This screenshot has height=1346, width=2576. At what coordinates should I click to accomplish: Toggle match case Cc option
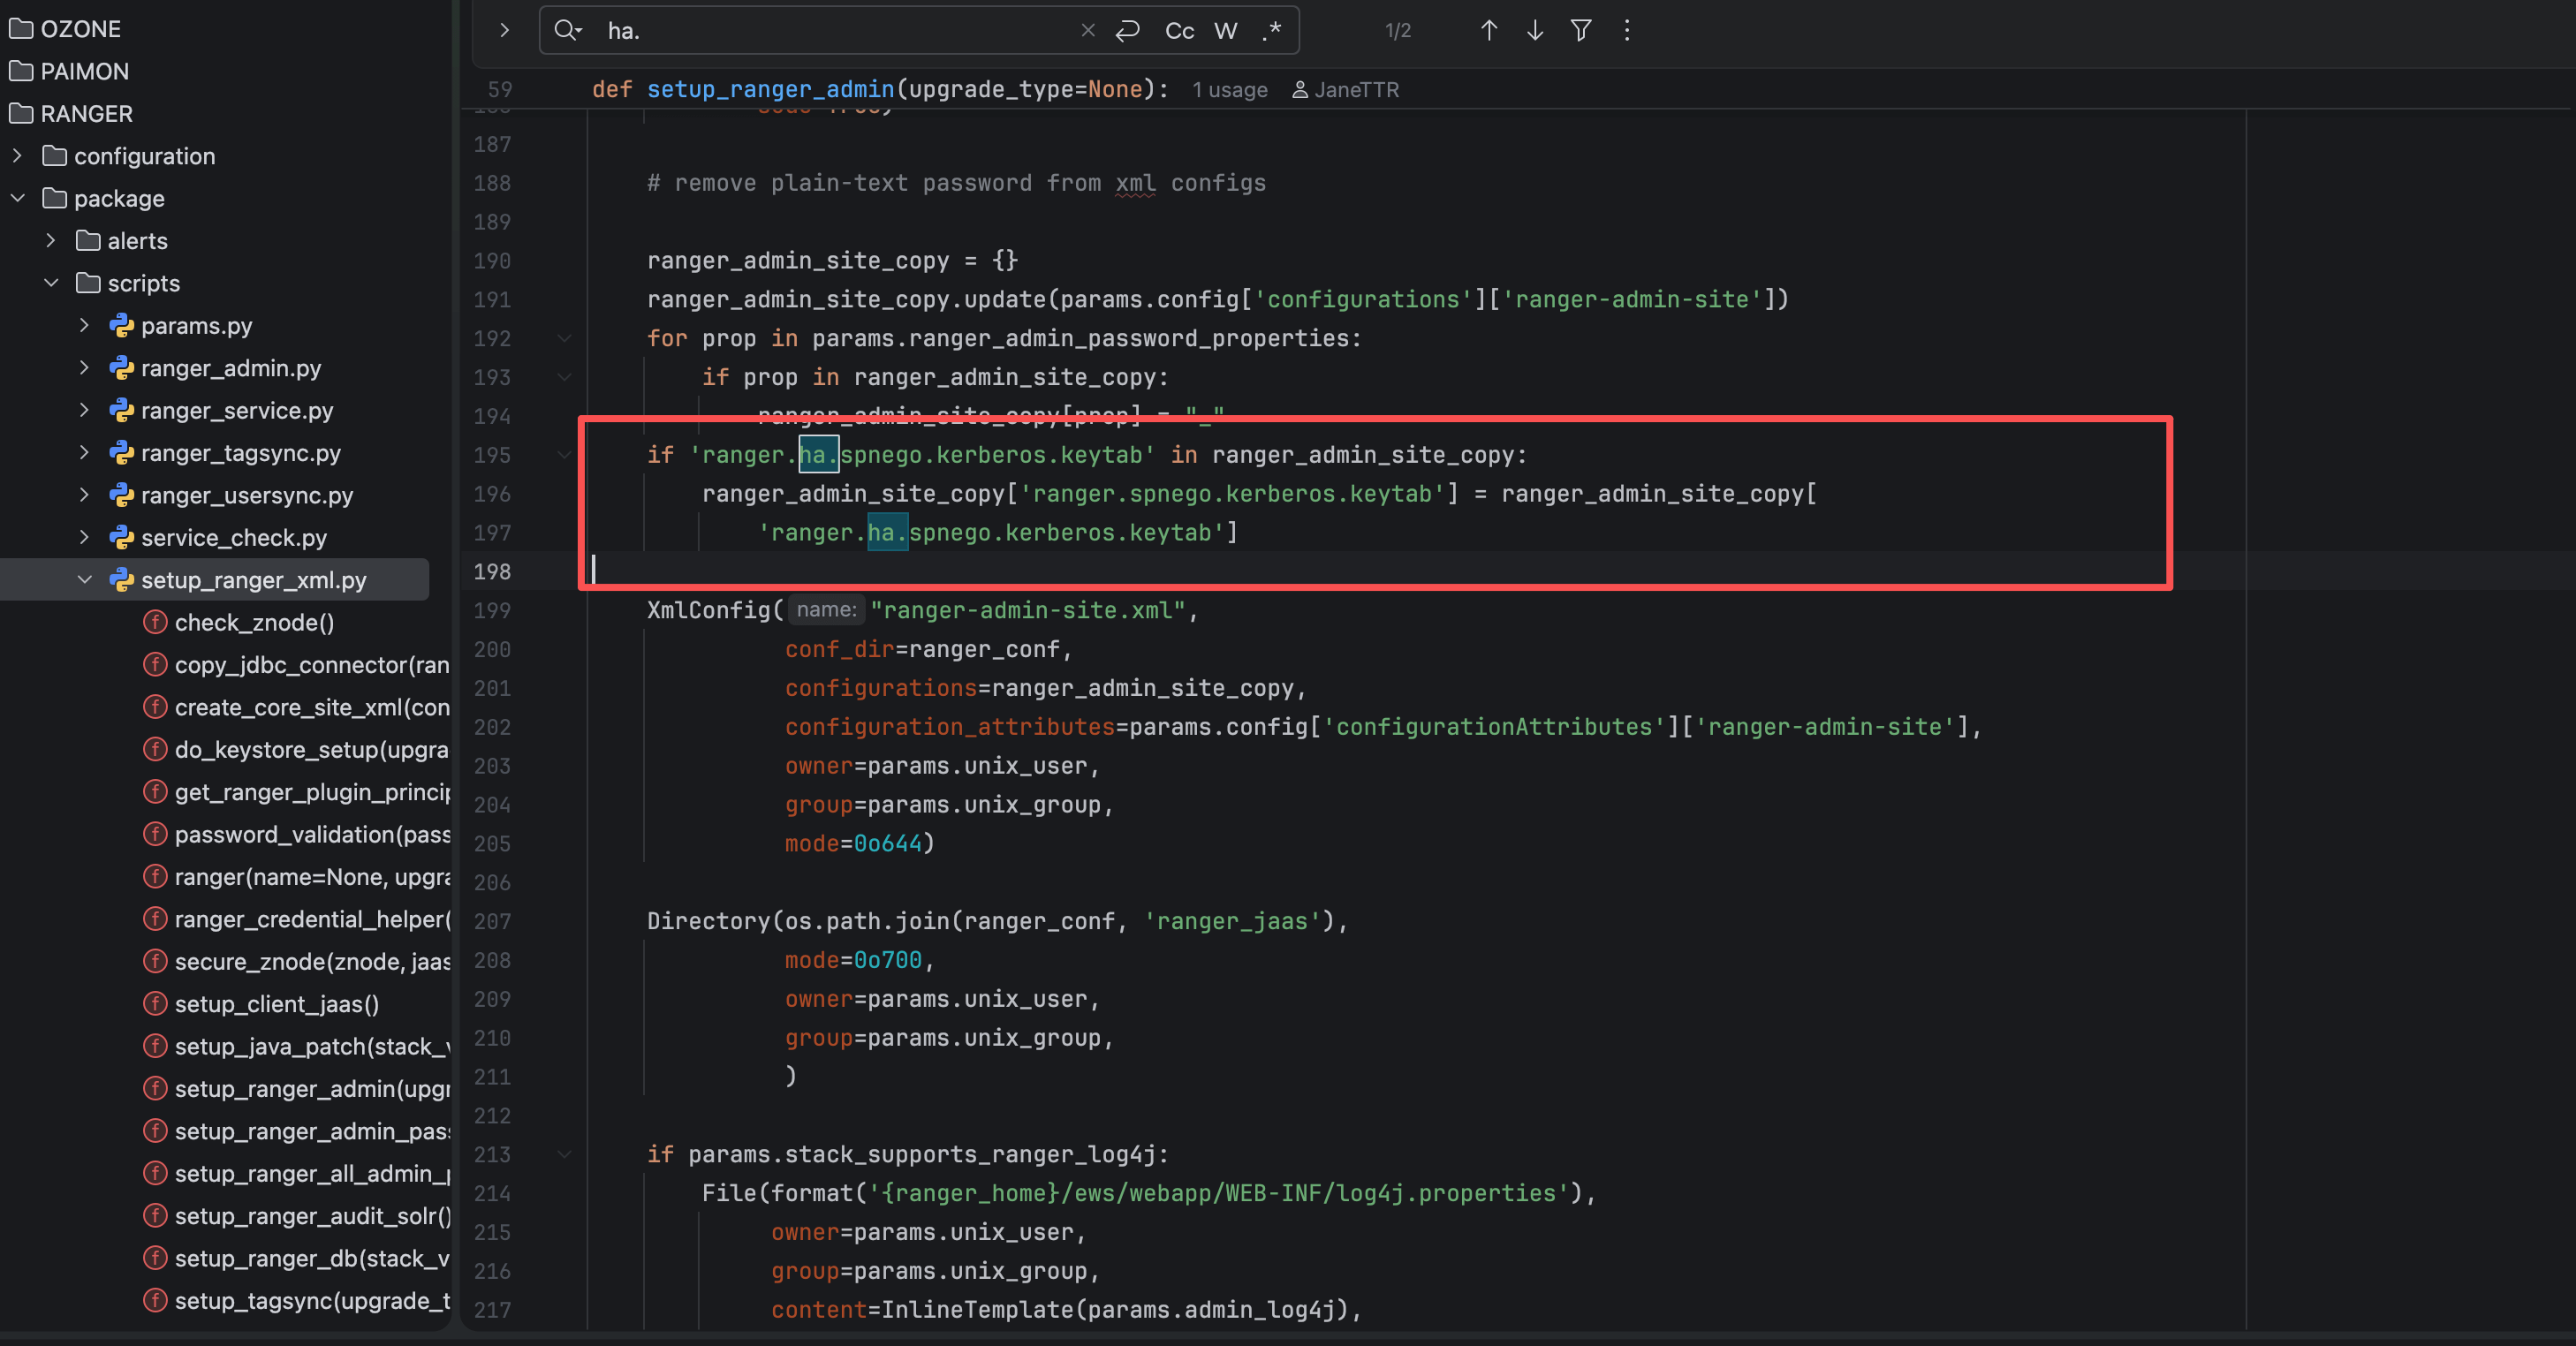tap(1179, 30)
